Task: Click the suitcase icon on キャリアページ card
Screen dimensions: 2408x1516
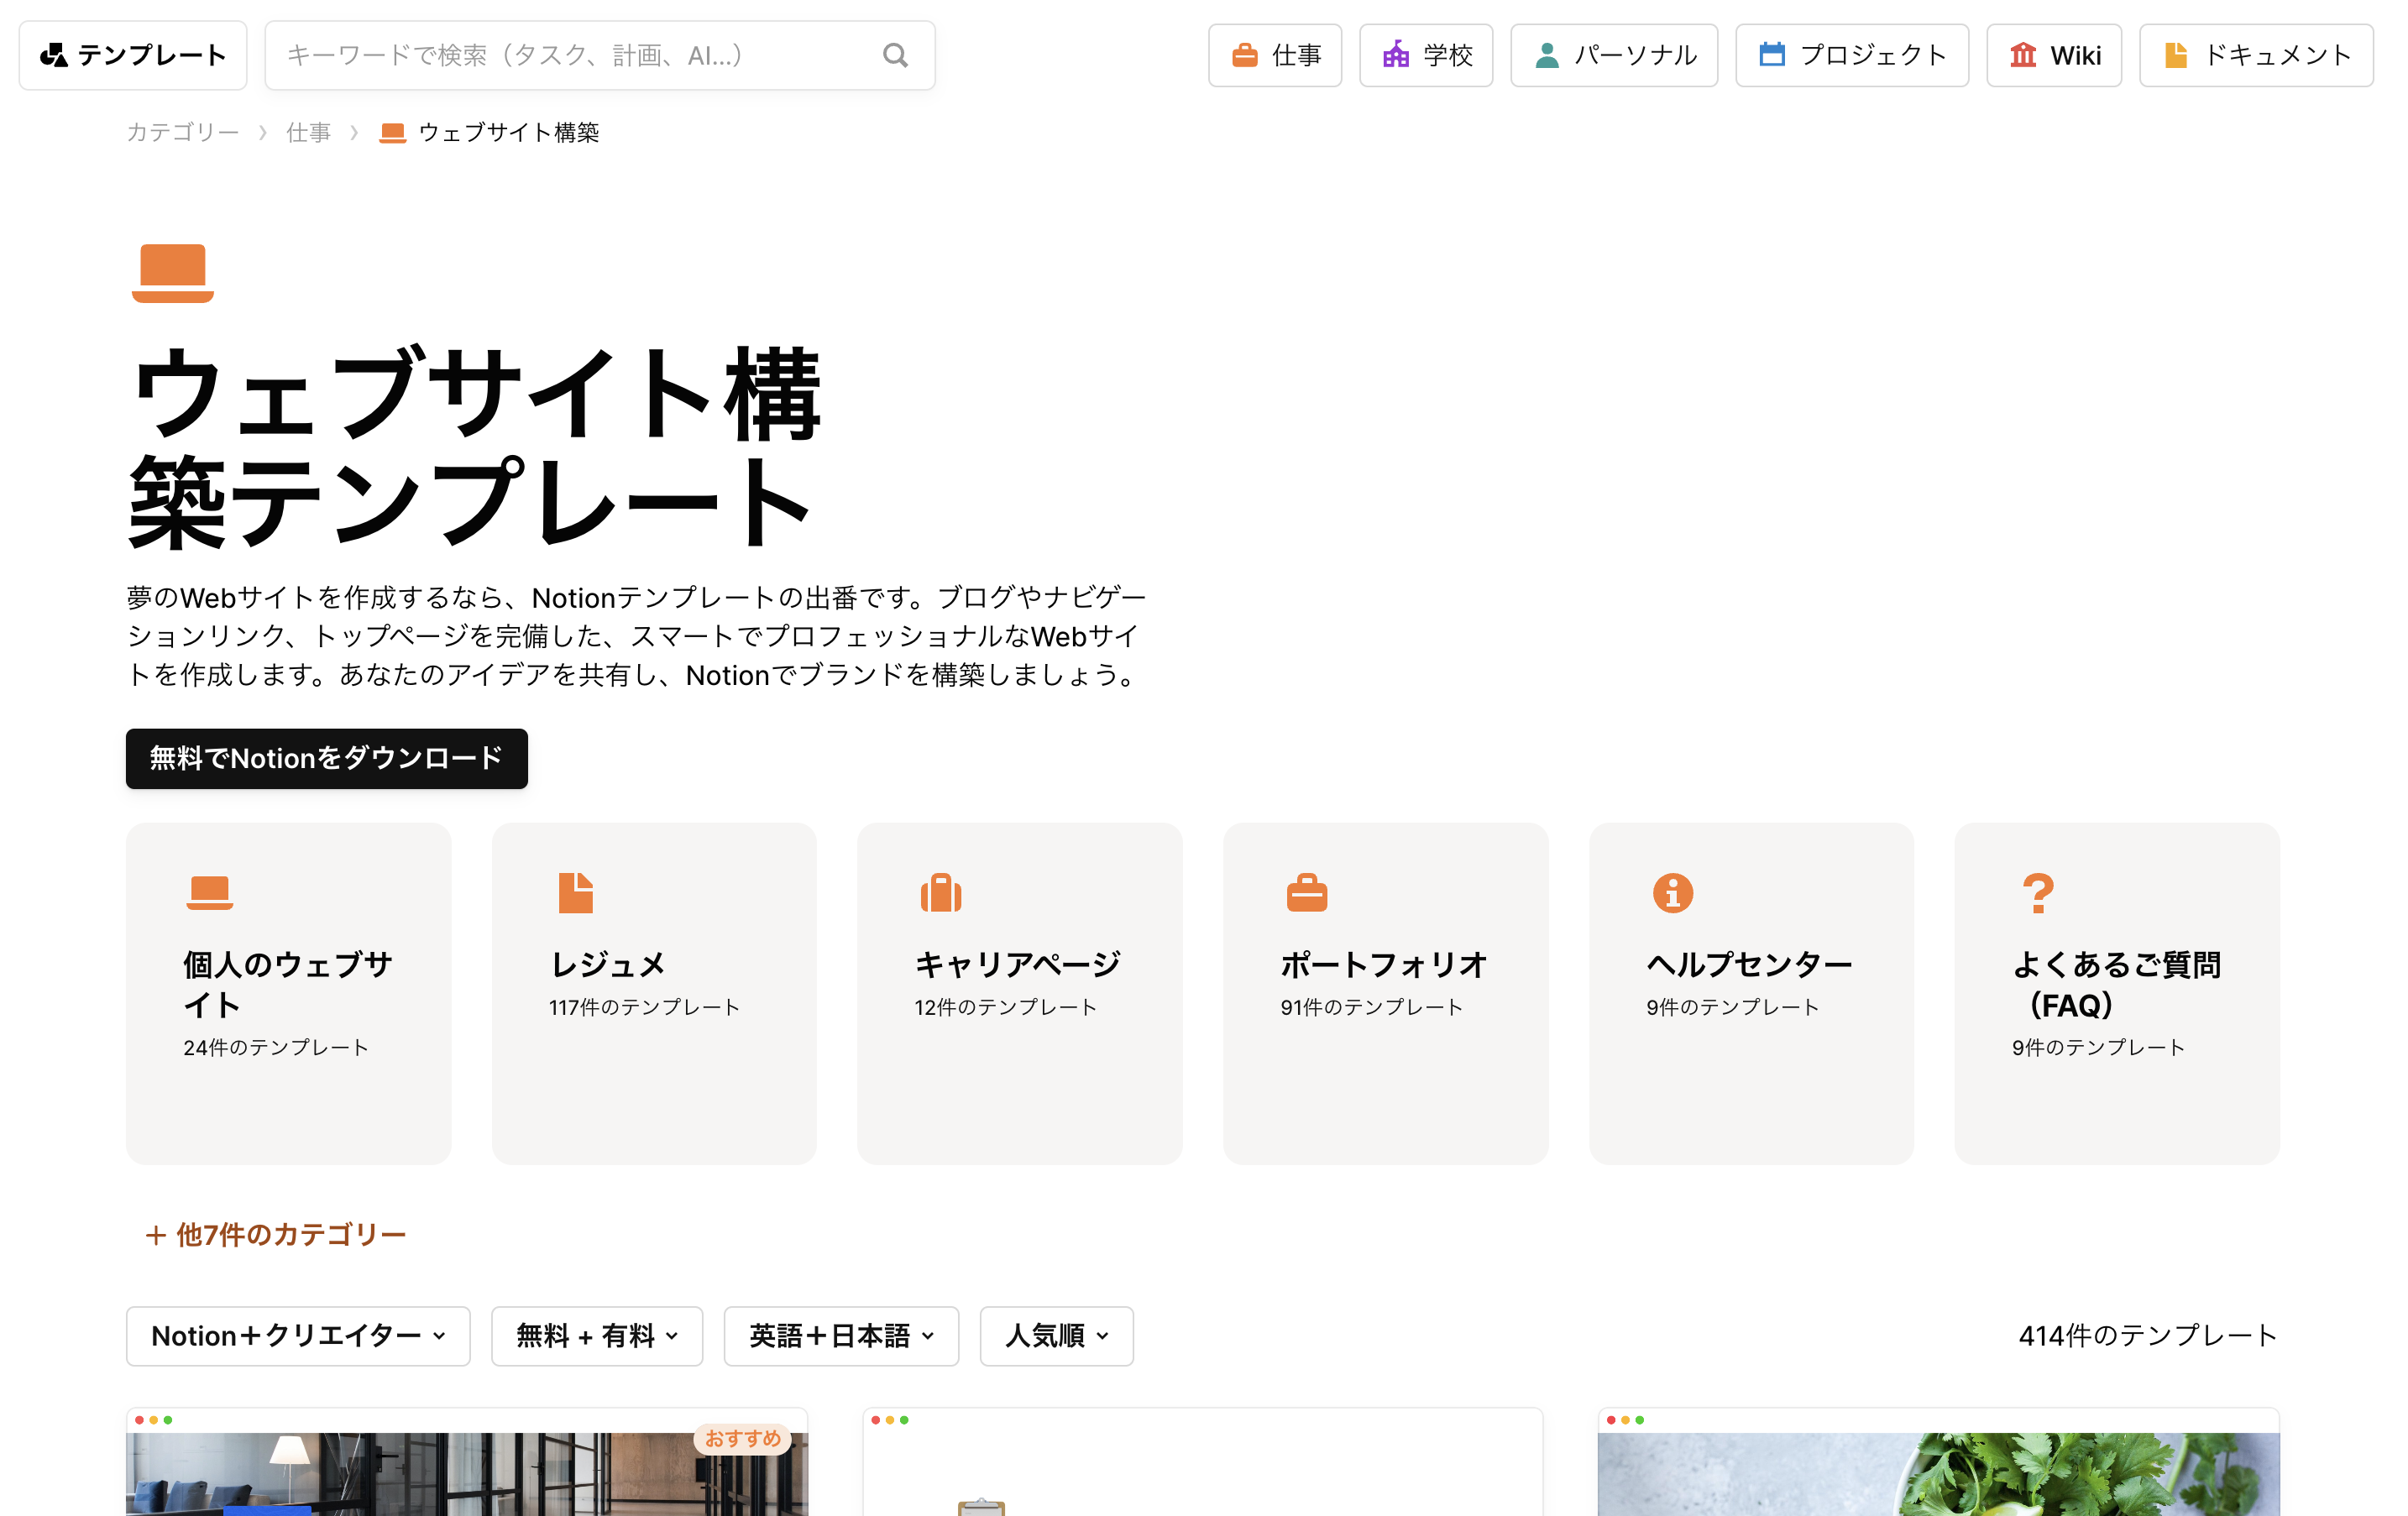Action: 941,892
